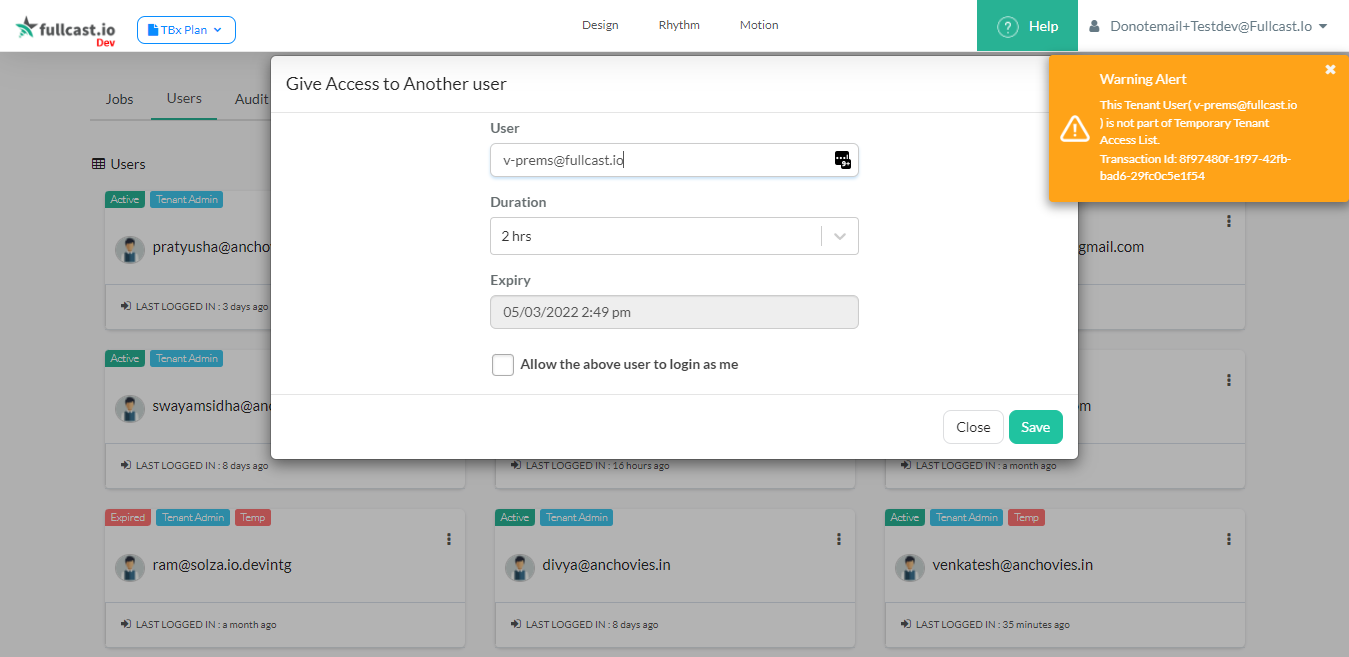Click the Help button
1349x657 pixels.
pyautogui.click(x=1027, y=26)
